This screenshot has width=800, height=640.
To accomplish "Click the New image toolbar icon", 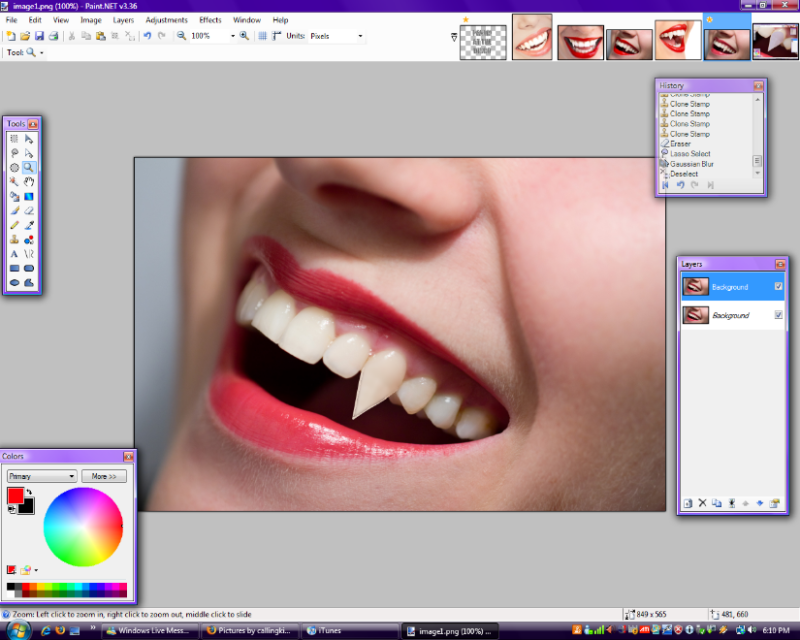I will (11, 36).
